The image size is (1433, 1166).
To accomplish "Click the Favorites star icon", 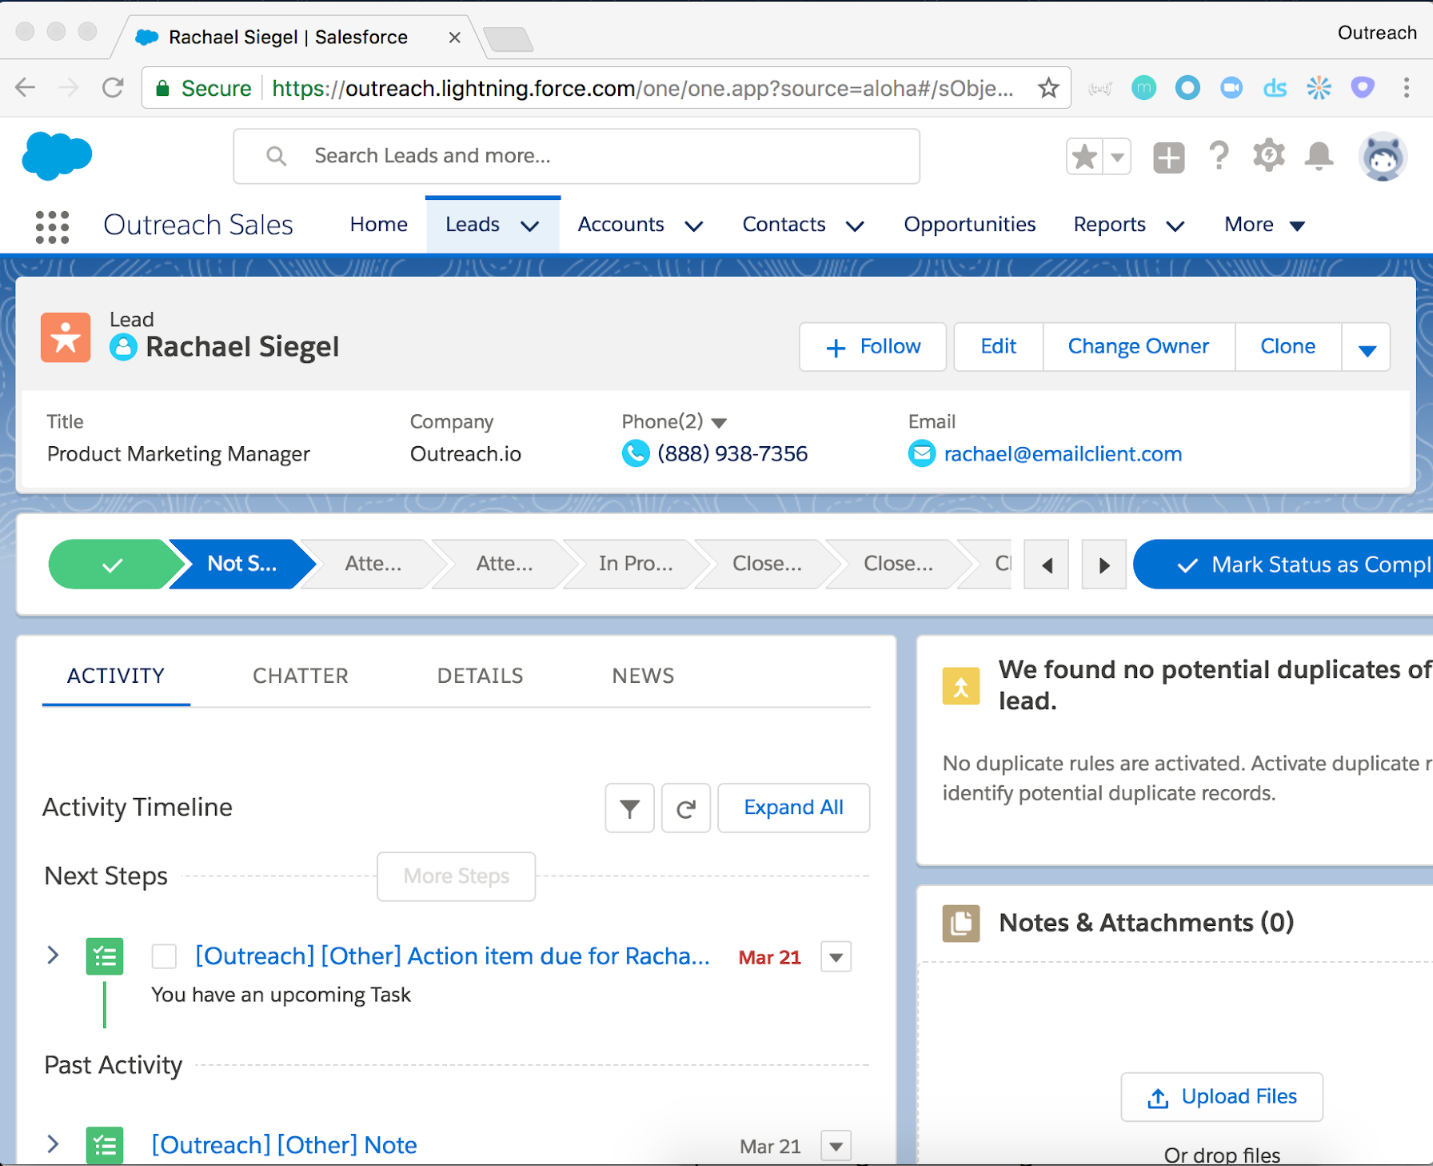I will (x=1084, y=156).
